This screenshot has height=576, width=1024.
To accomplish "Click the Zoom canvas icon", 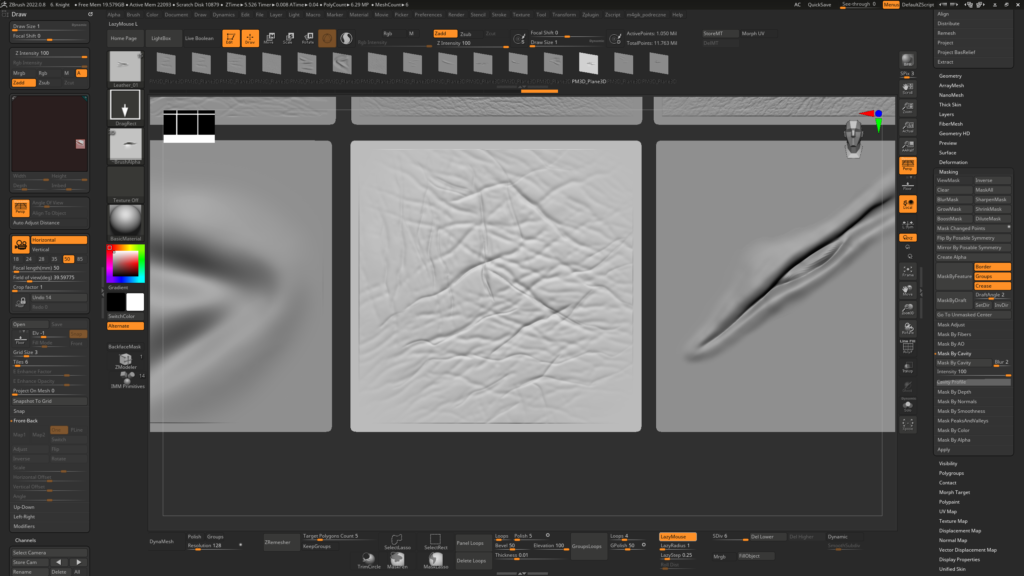I will [908, 107].
